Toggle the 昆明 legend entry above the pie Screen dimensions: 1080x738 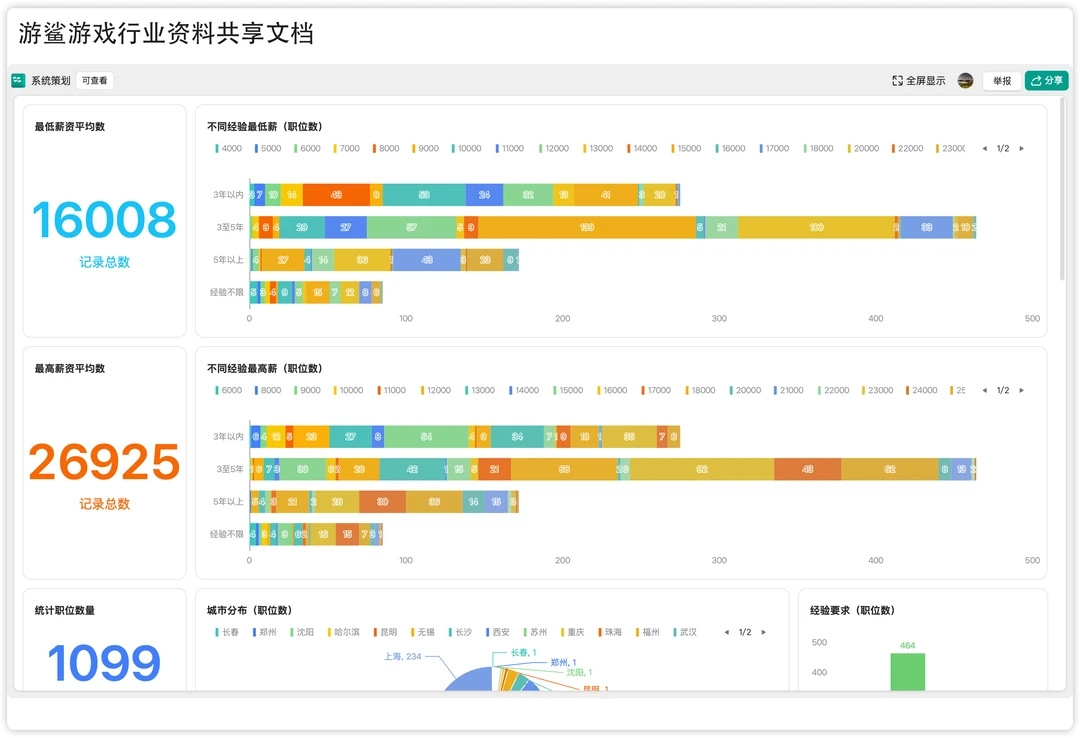click(386, 632)
